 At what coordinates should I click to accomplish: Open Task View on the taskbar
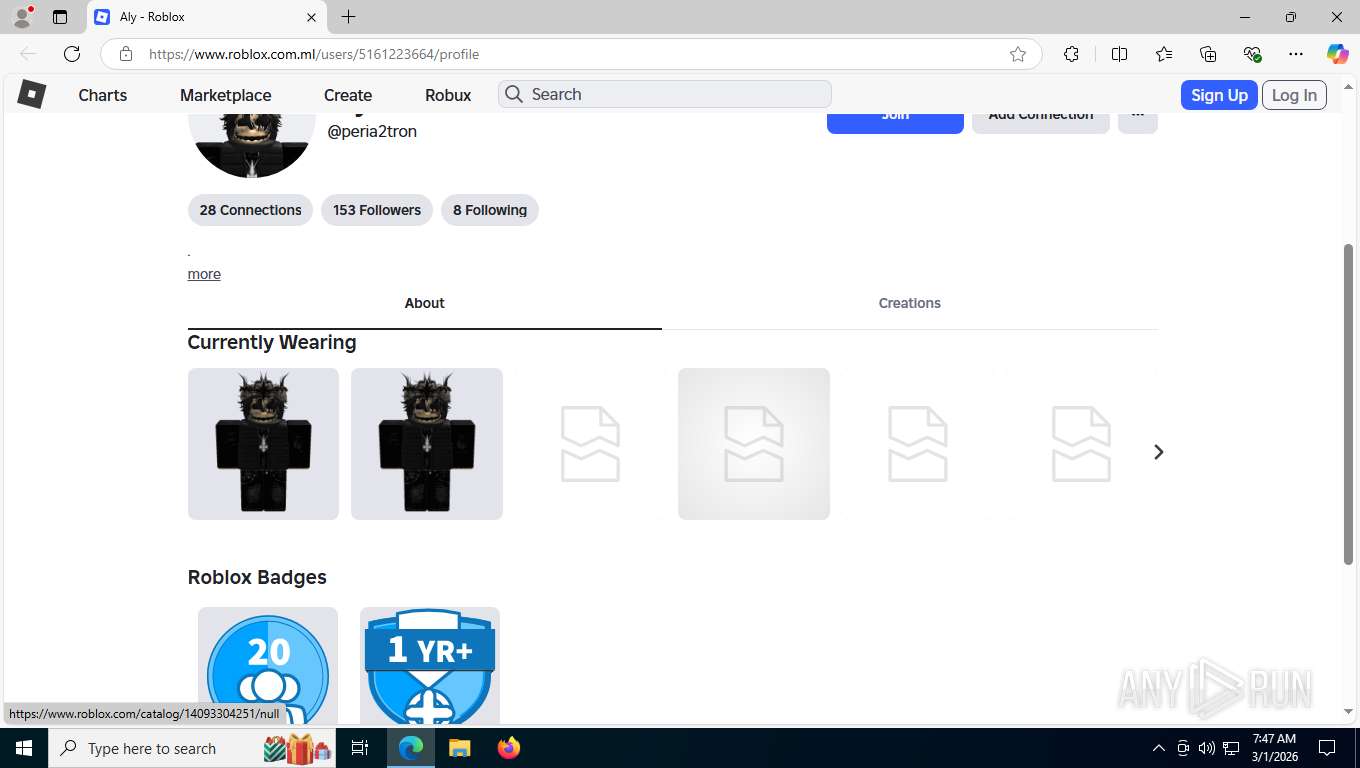point(360,748)
